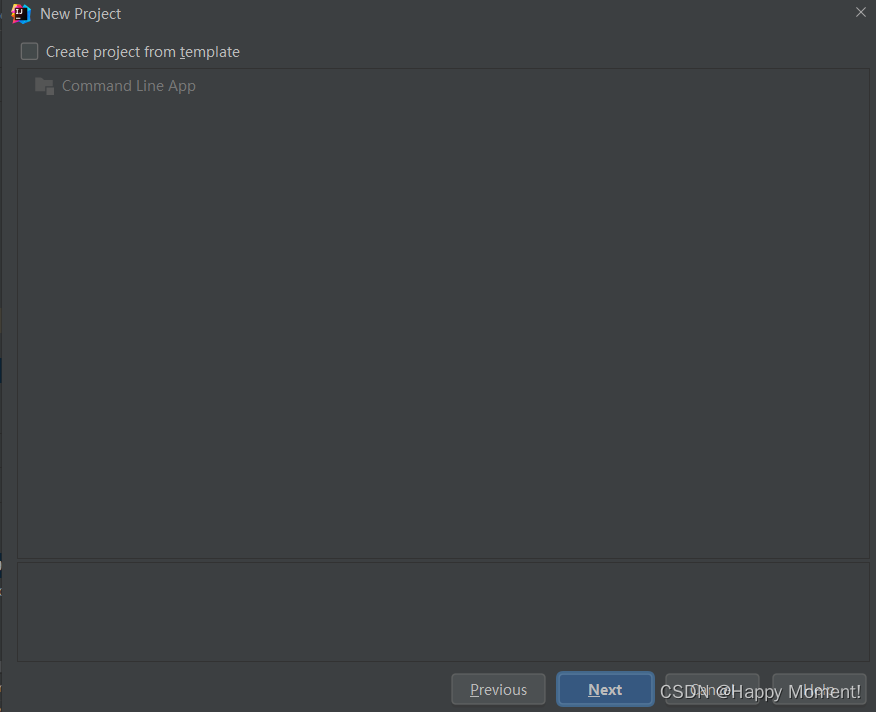Enable the Create project from template checkbox
This screenshot has width=876, height=712.
pos(30,51)
